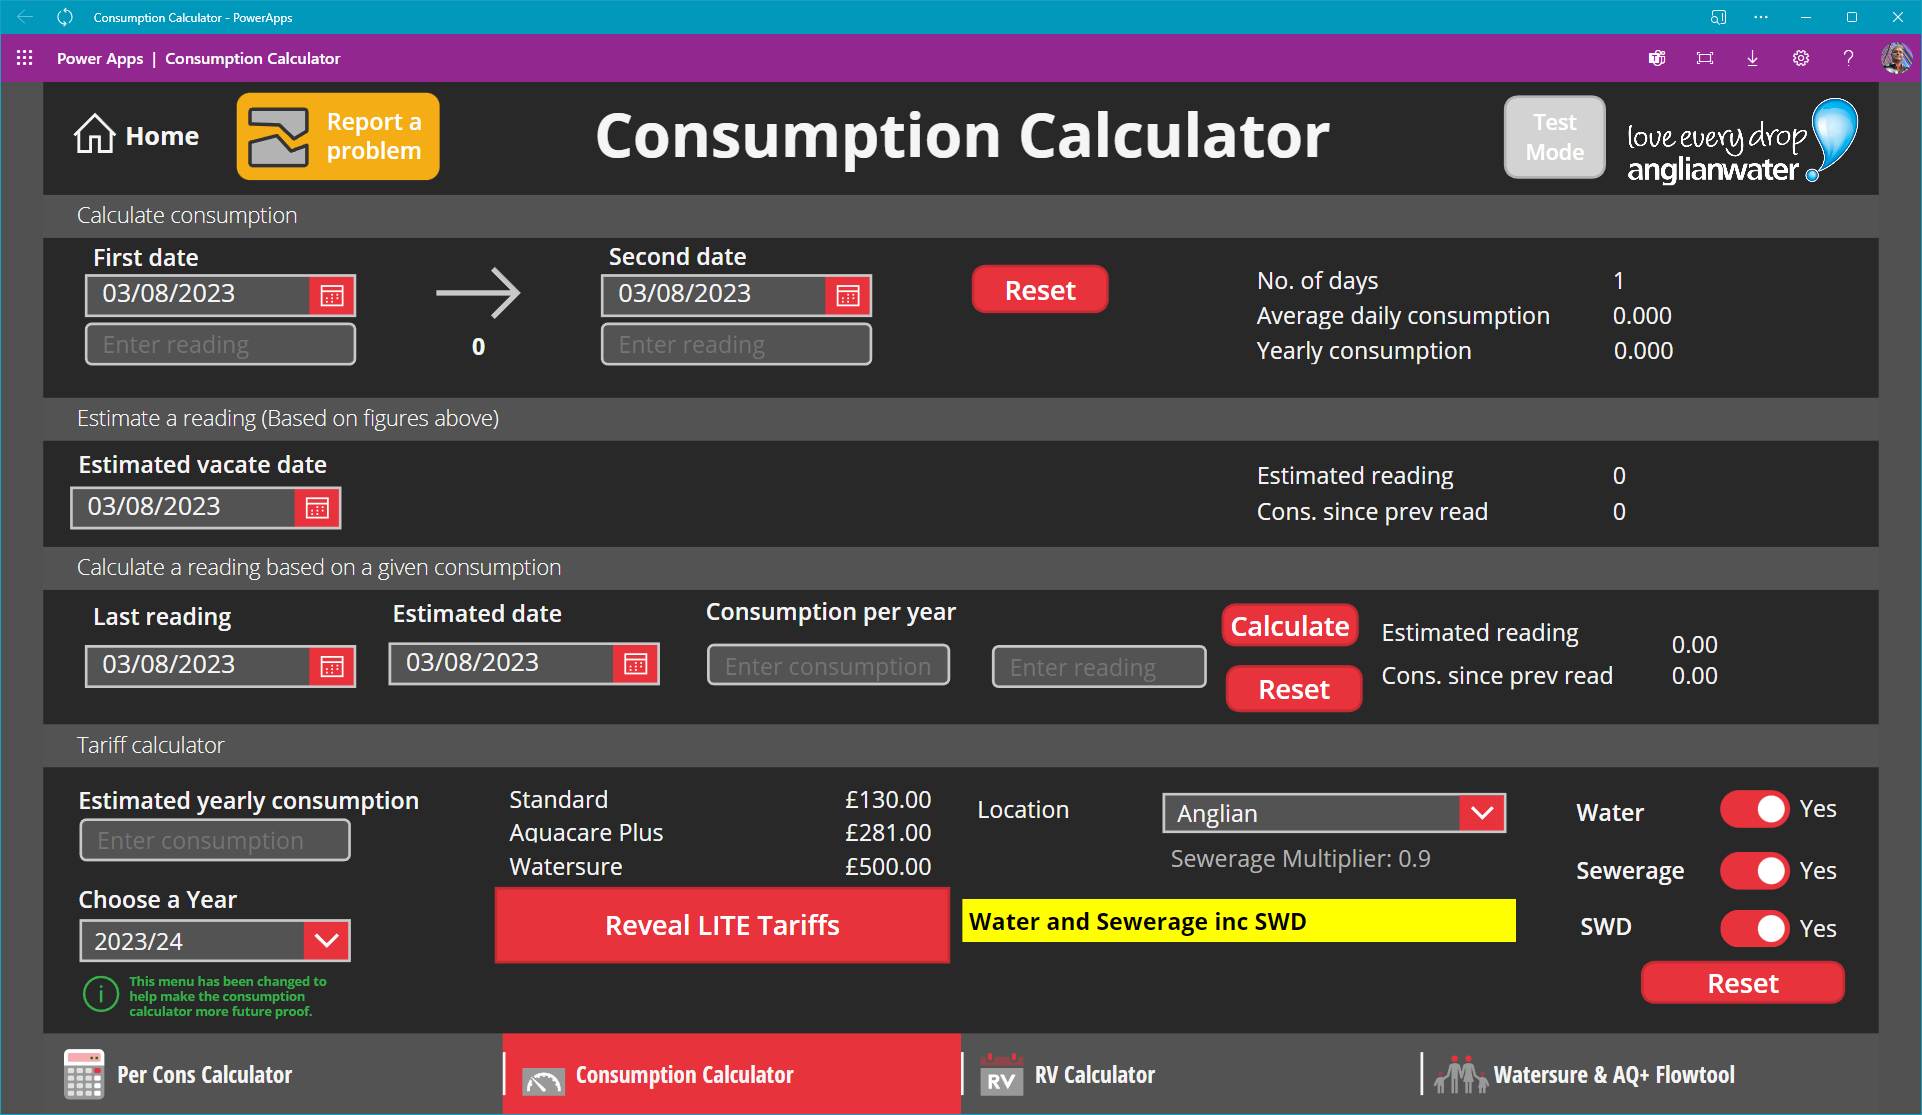Open the Choose a Year dropdown
This screenshot has width=1922, height=1115.
coord(327,941)
